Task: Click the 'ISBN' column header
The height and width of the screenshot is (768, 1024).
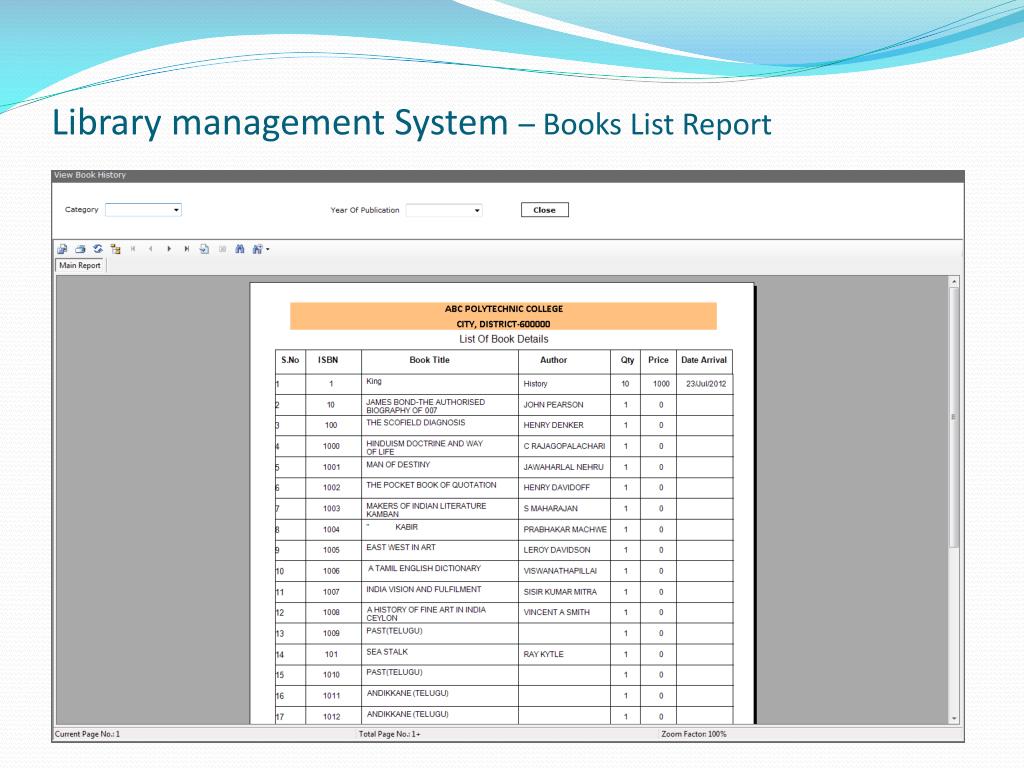Action: click(x=328, y=360)
